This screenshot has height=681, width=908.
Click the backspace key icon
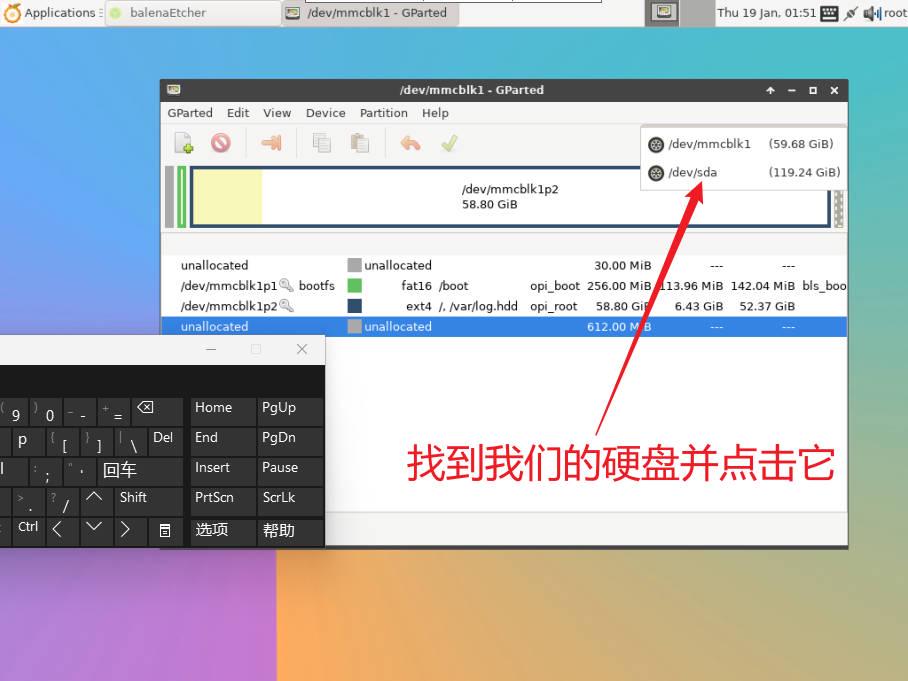point(157,410)
